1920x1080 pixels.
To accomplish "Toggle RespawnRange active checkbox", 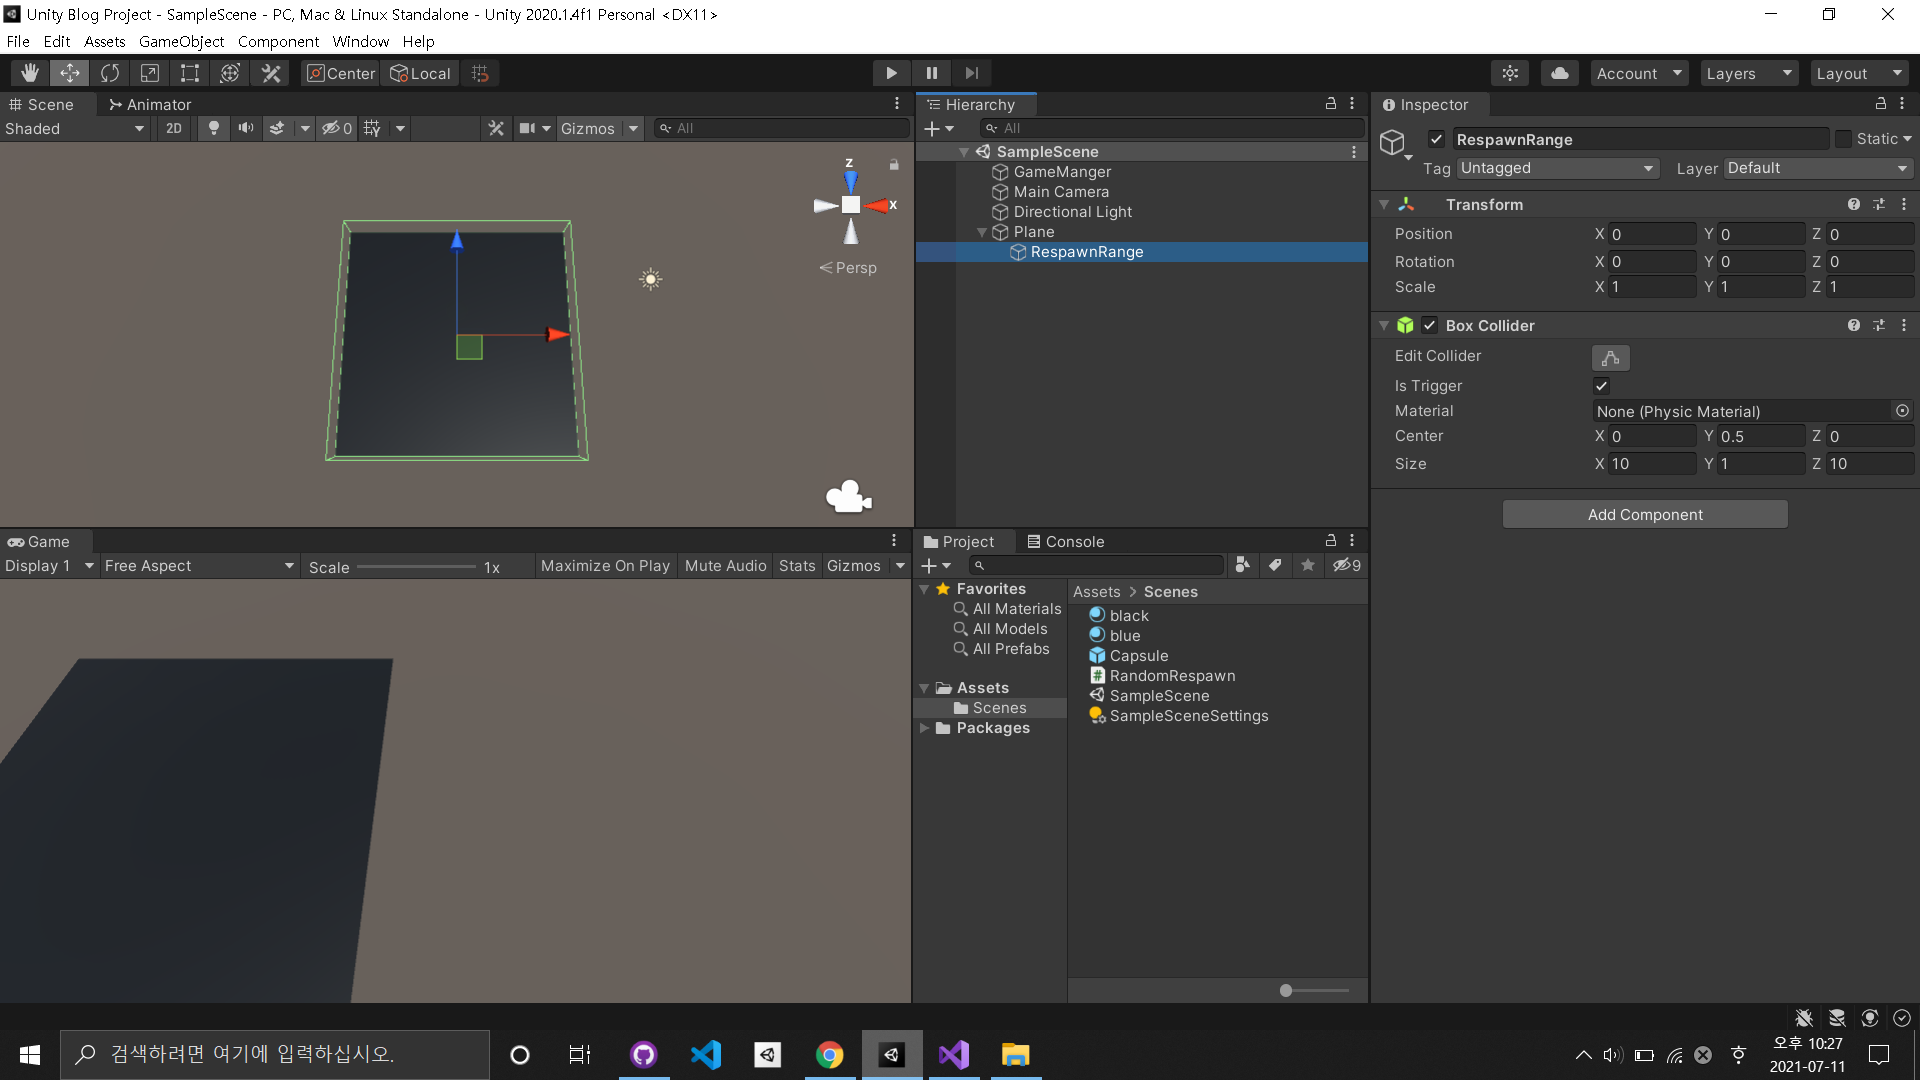I will click(x=1436, y=139).
